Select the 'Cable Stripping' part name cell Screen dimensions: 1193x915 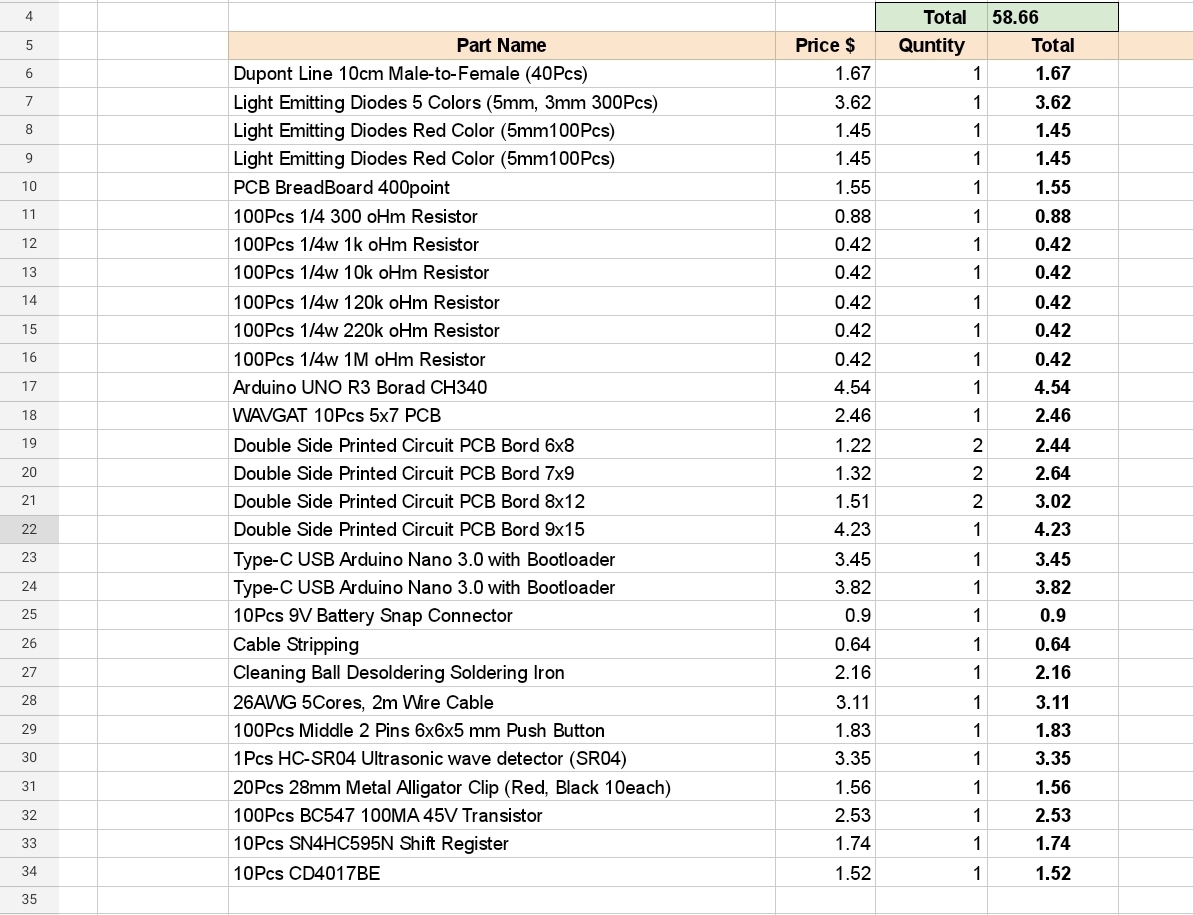(x=501, y=644)
